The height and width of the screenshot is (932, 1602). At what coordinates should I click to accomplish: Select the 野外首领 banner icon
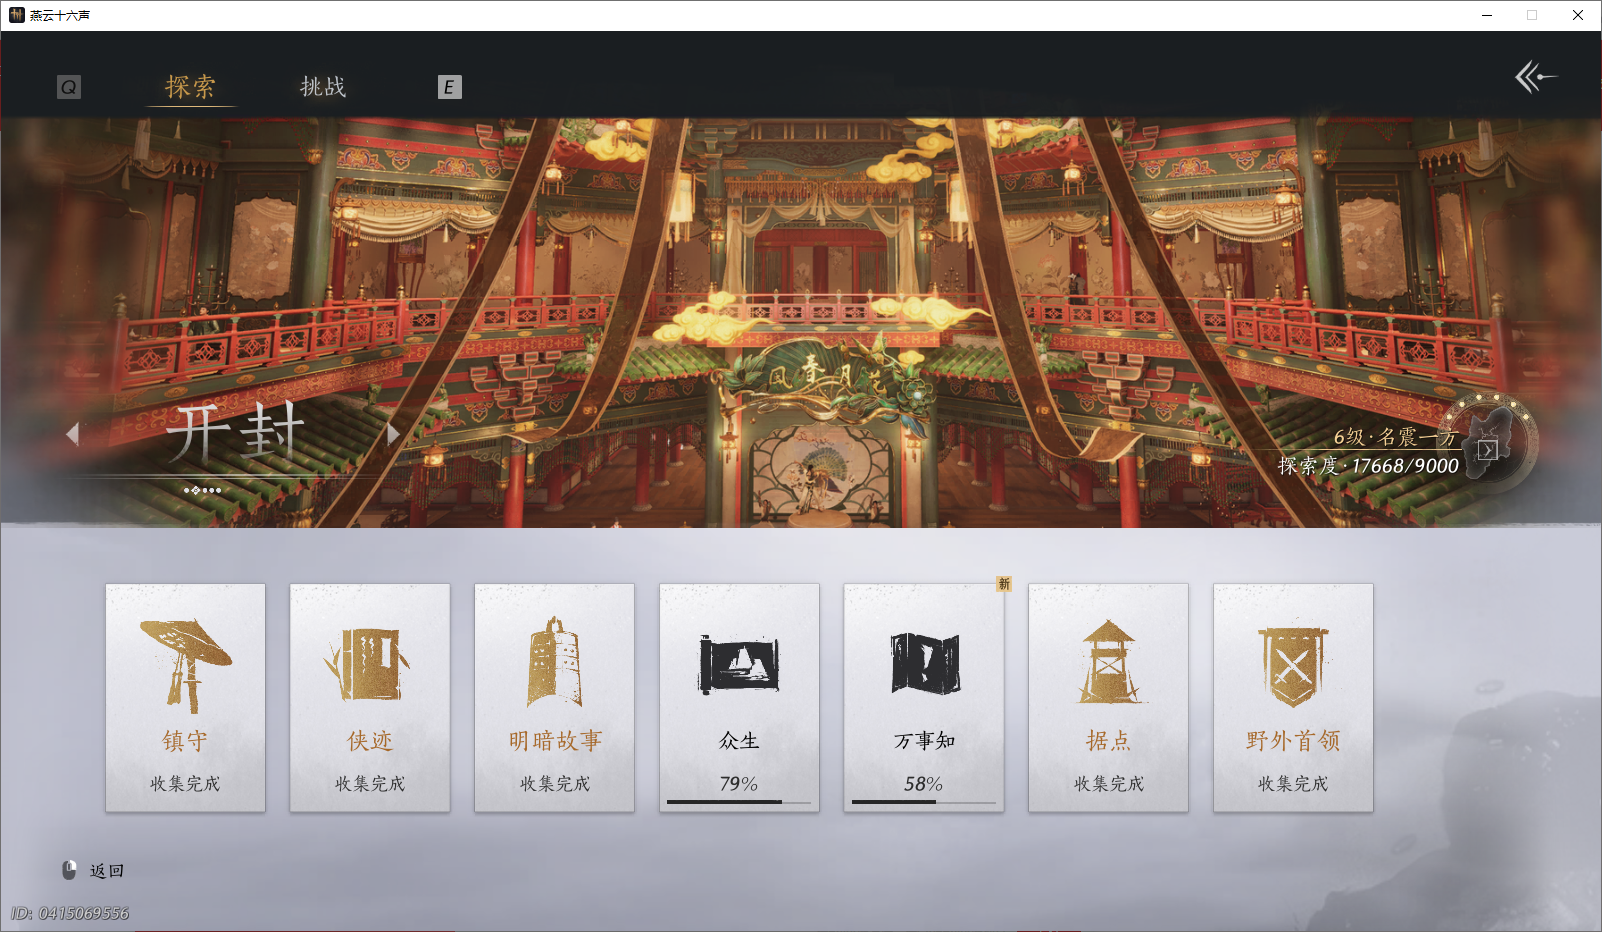tap(1293, 660)
